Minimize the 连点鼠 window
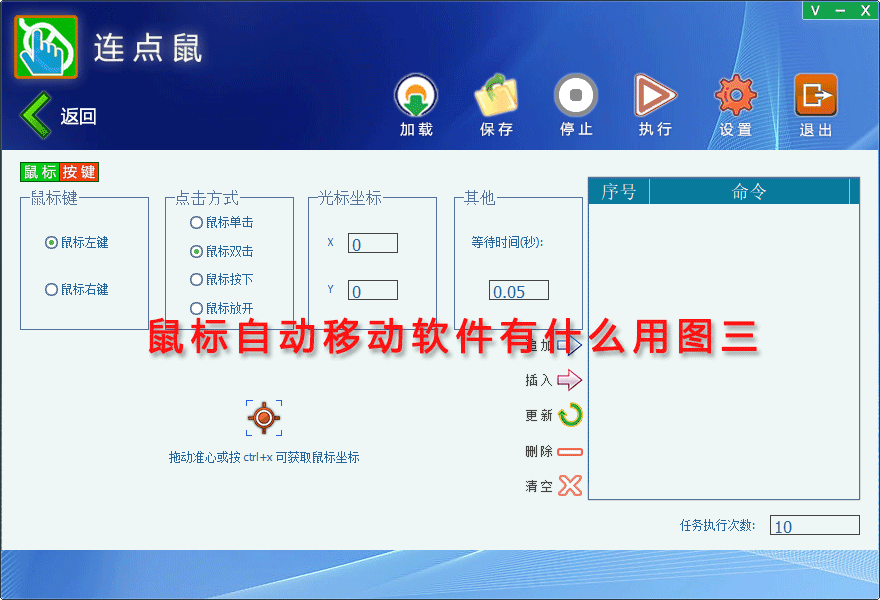 [840, 10]
